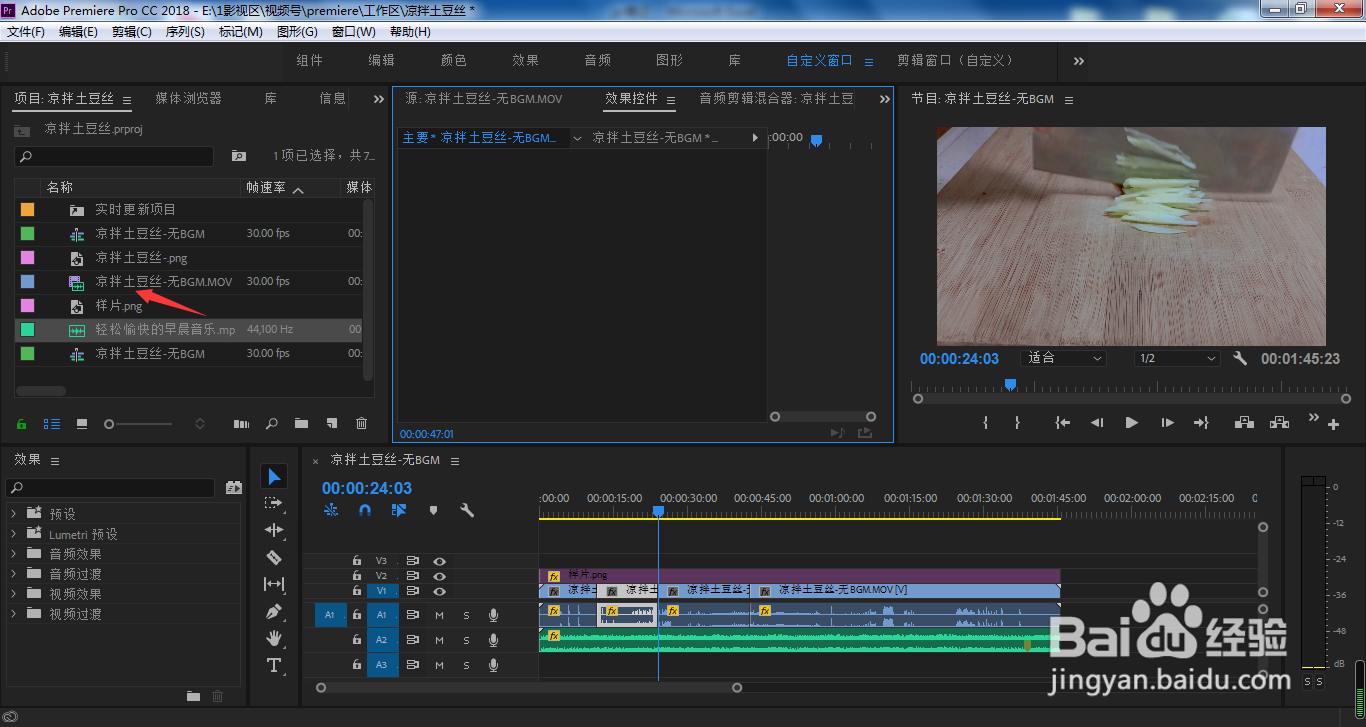
Task: Open workspace overflow chevron menu
Action: coord(1079,61)
